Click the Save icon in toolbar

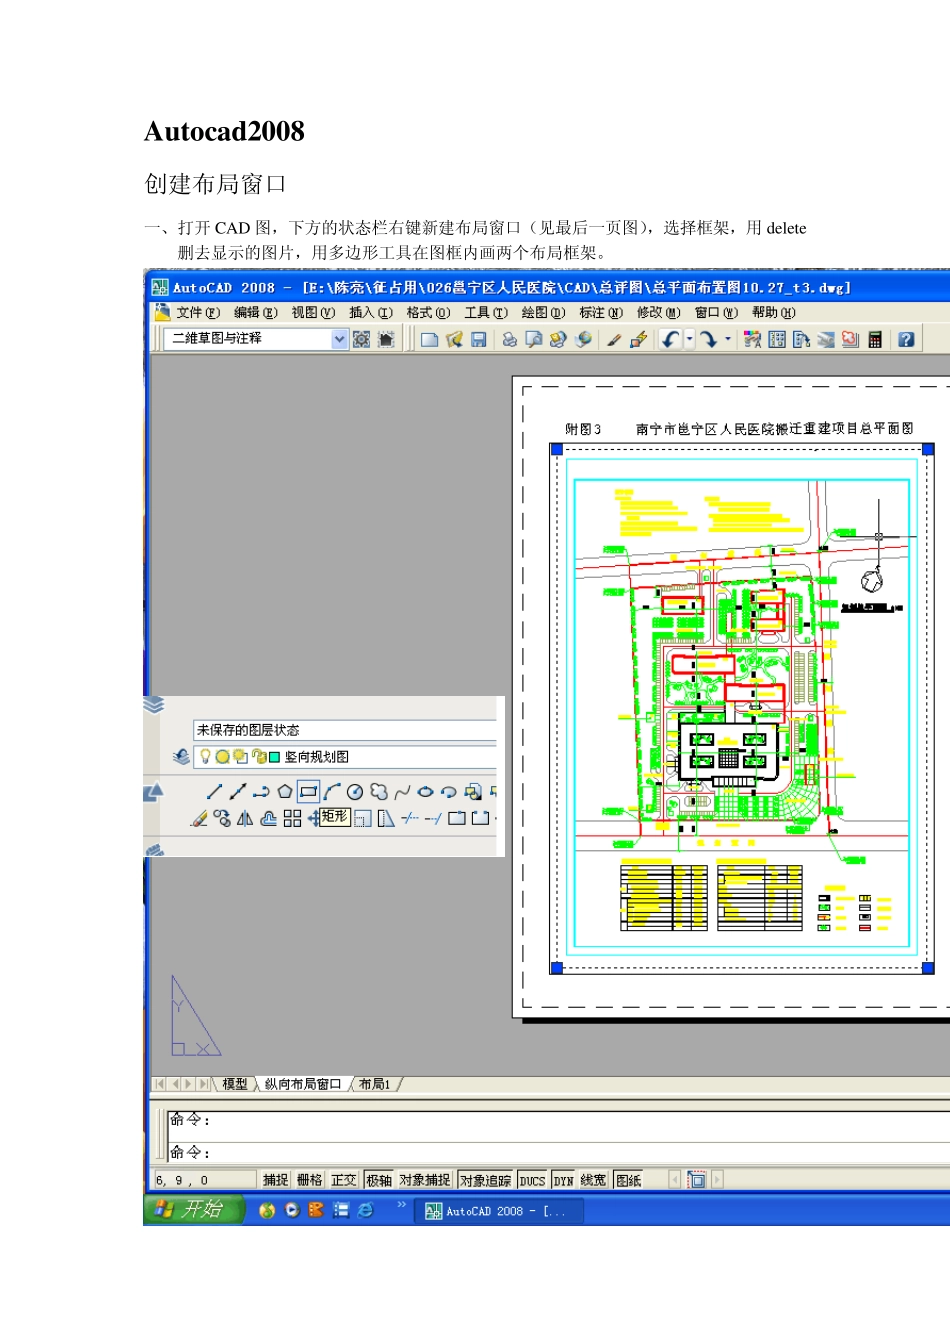click(x=478, y=340)
